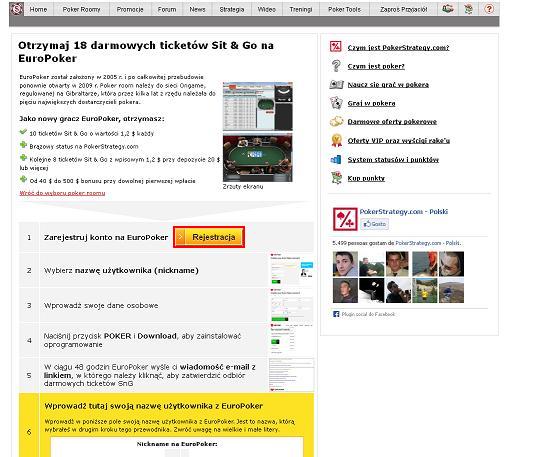Viewport: 539px width, 457px height.
Task: Open the thumbnail beside step 4 Download
Action: pos(291,339)
